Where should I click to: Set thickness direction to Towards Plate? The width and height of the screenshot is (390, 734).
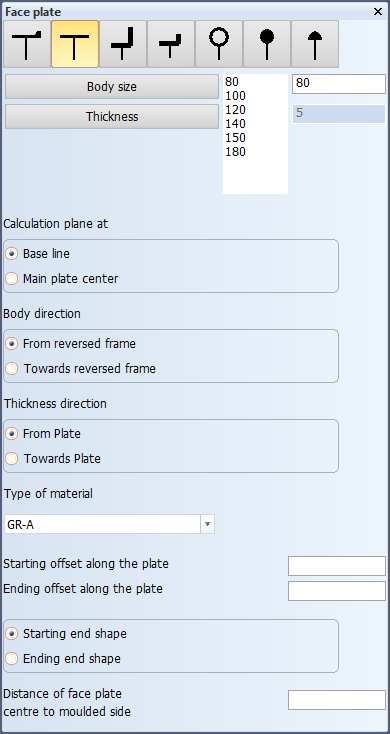pos(53,459)
